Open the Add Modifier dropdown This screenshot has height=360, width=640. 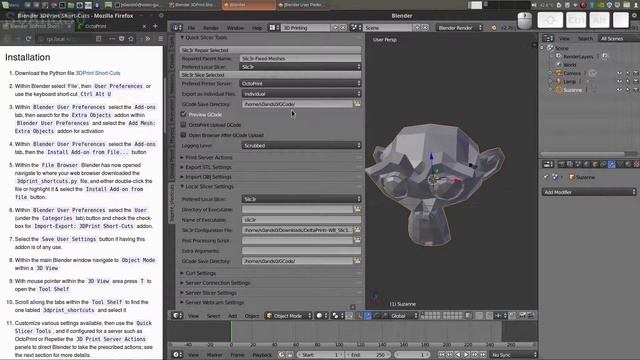pos(589,192)
